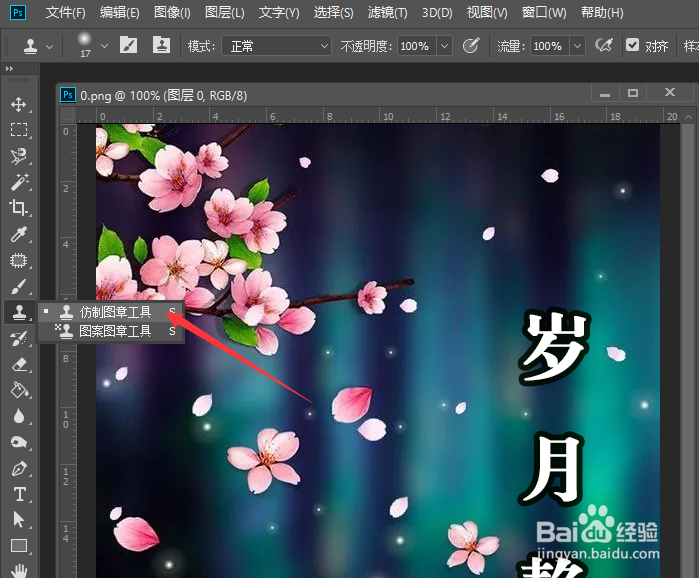Select the Rectangle shape tool
The image size is (699, 578).
pyautogui.click(x=18, y=545)
